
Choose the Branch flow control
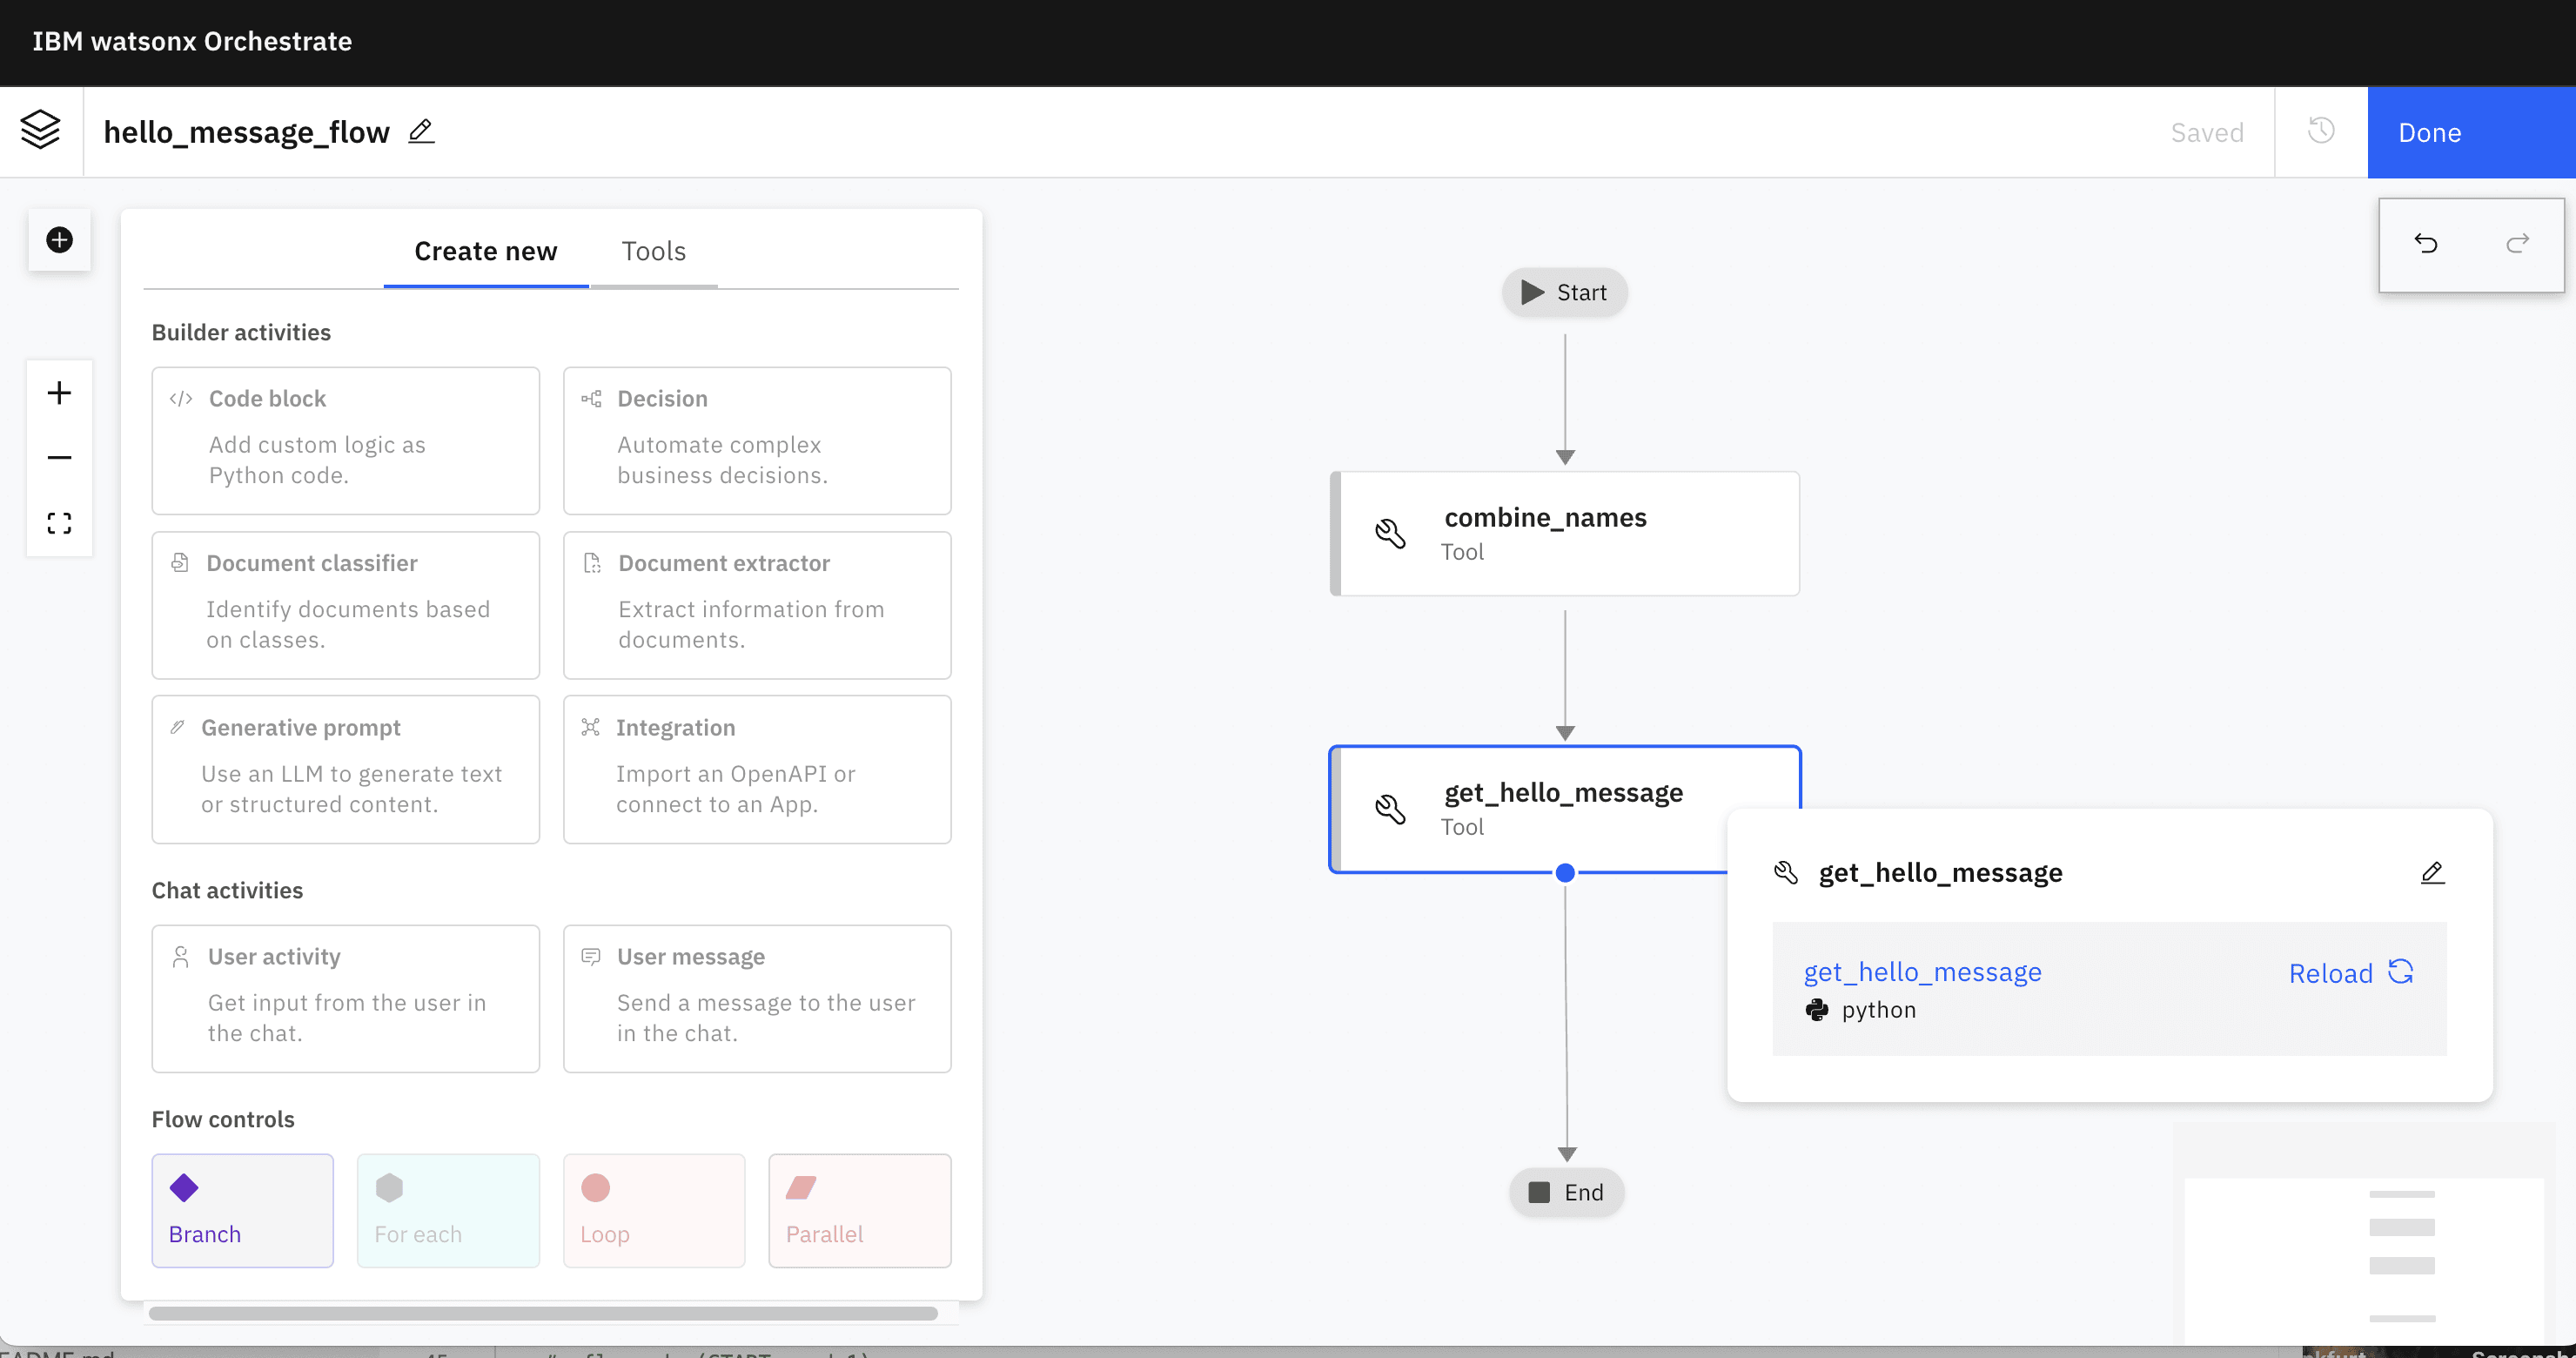[242, 1210]
